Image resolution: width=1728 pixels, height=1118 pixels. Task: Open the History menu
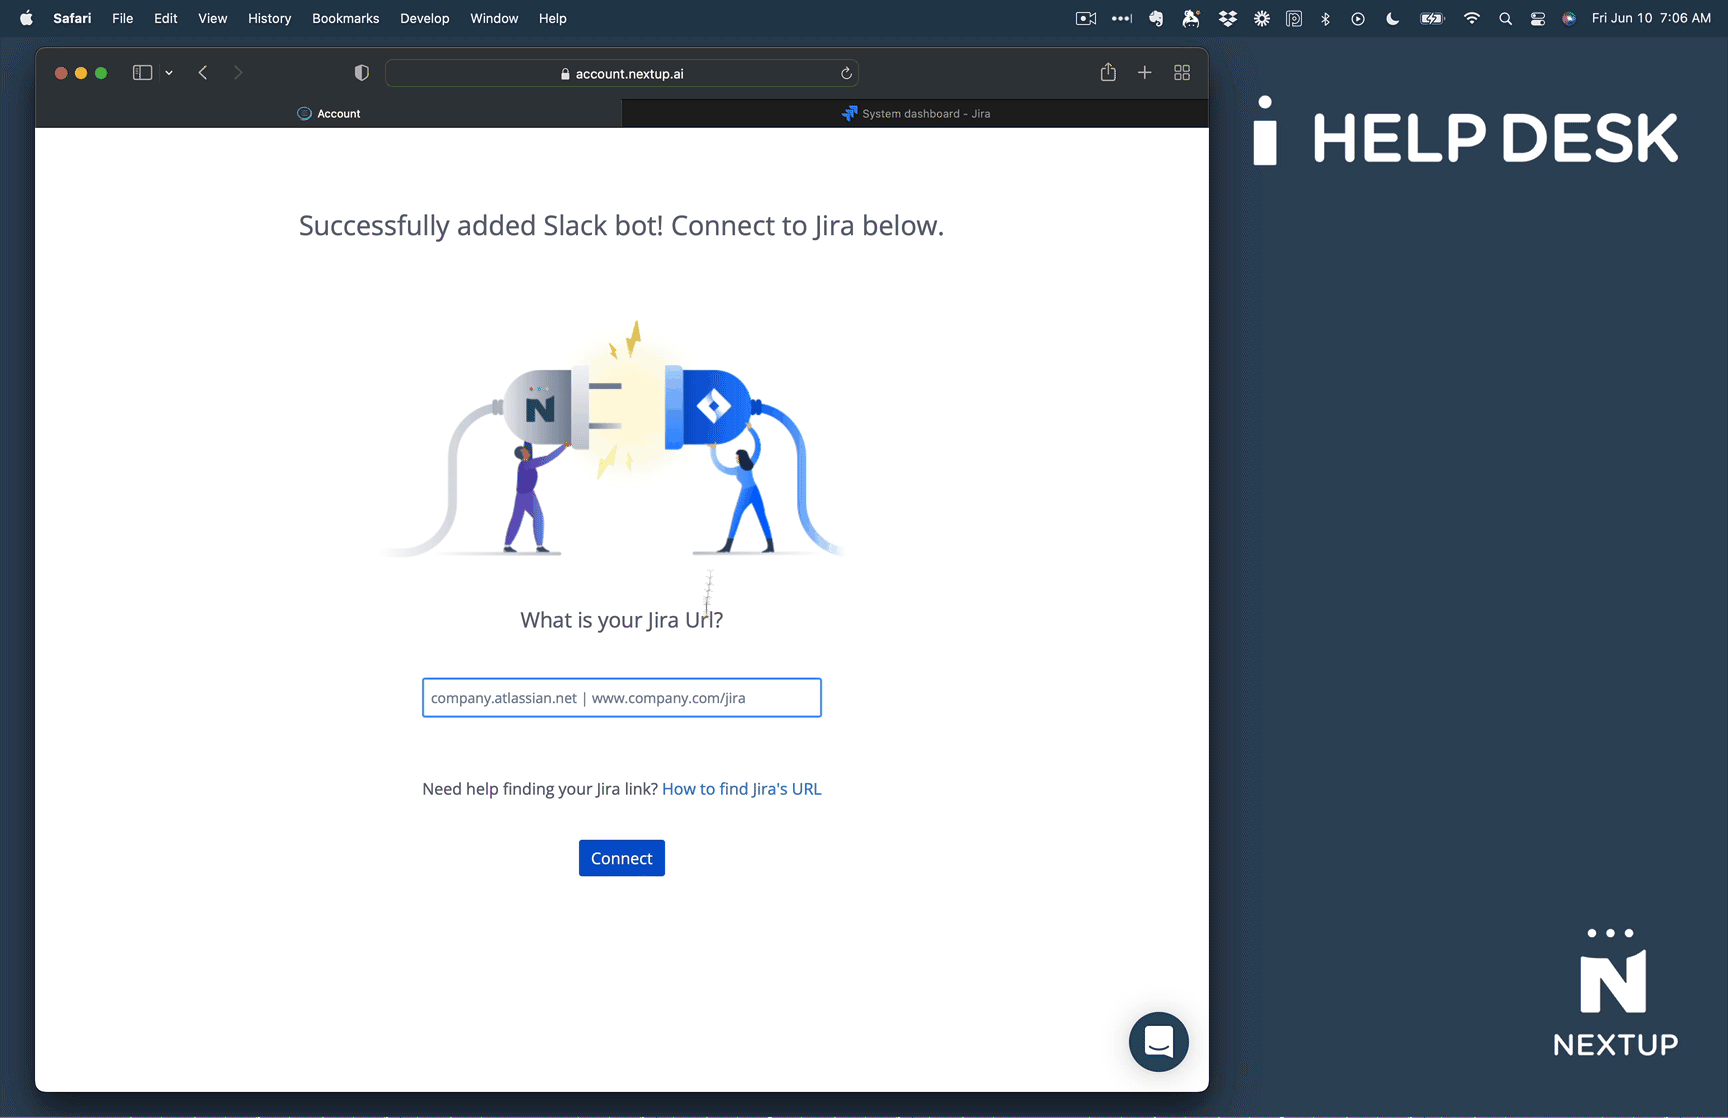(270, 18)
